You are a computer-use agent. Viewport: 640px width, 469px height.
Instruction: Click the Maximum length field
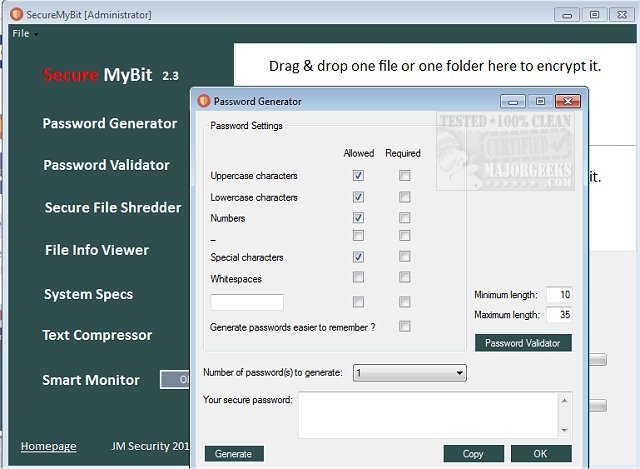click(x=559, y=314)
